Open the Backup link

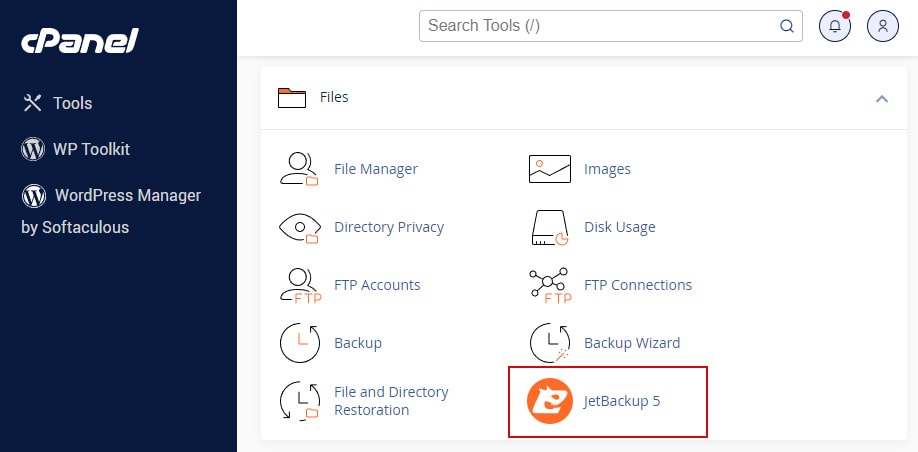pos(358,343)
